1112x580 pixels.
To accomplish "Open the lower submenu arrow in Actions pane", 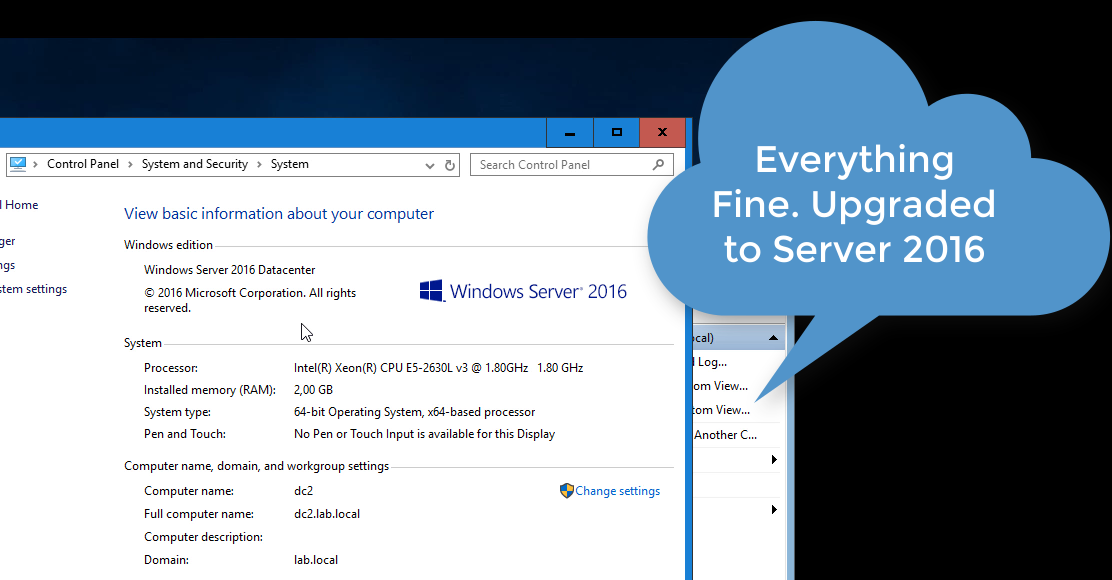I will point(774,509).
